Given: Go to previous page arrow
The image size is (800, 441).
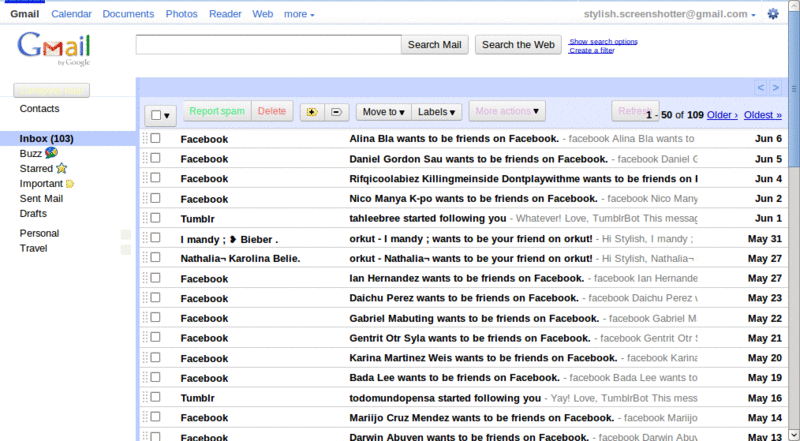Looking at the screenshot, I should pyautogui.click(x=761, y=88).
